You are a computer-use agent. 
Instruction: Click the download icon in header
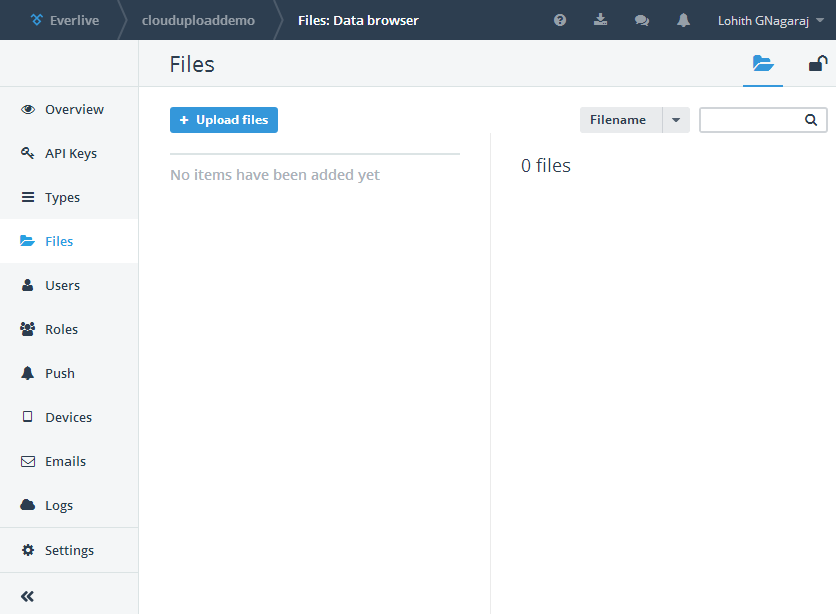click(x=600, y=20)
